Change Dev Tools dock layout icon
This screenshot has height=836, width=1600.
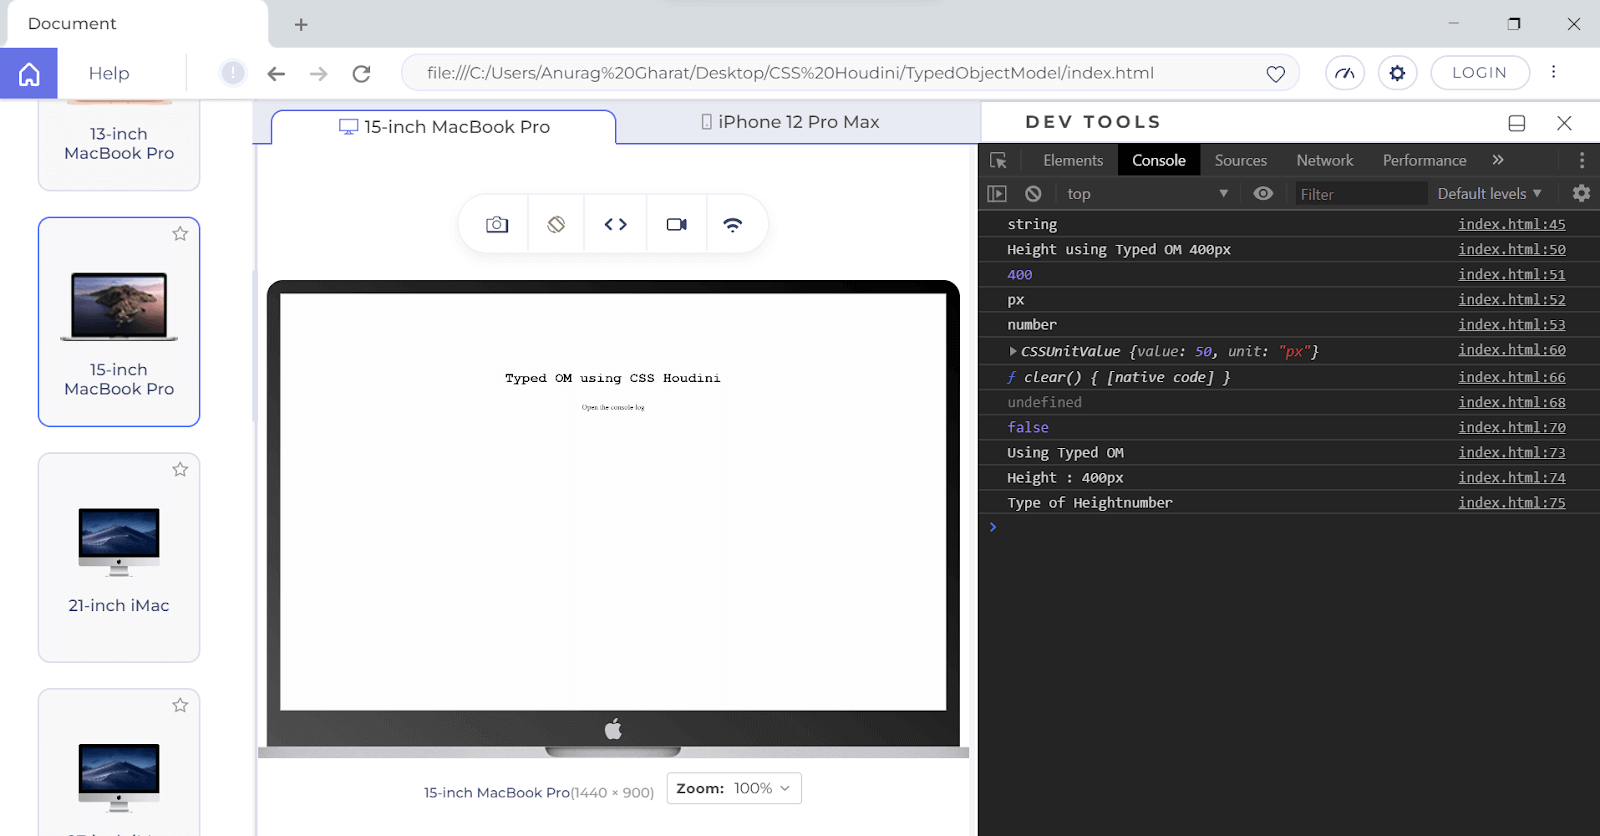pyautogui.click(x=1517, y=123)
